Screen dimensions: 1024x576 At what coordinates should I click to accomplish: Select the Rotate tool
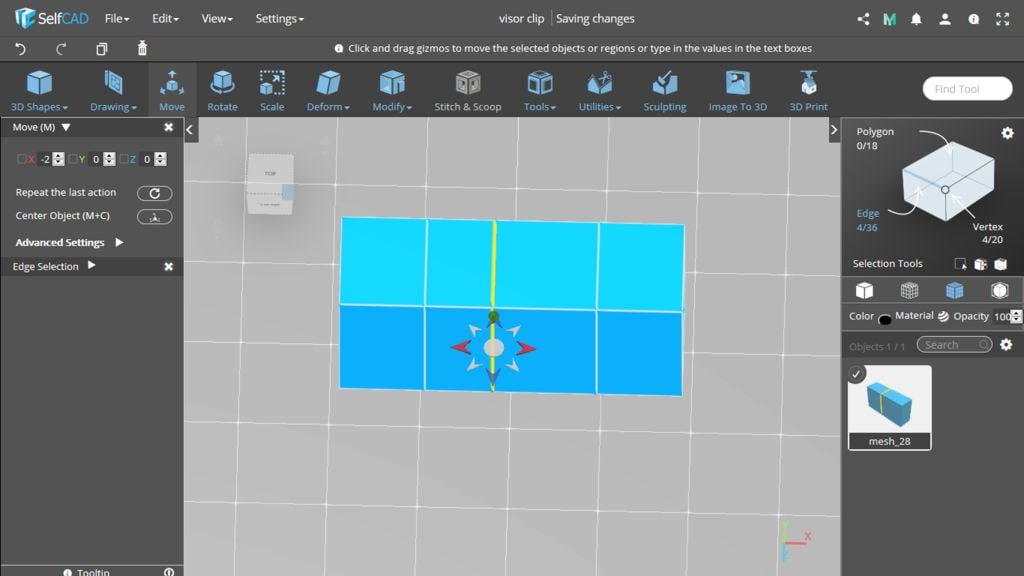click(222, 90)
